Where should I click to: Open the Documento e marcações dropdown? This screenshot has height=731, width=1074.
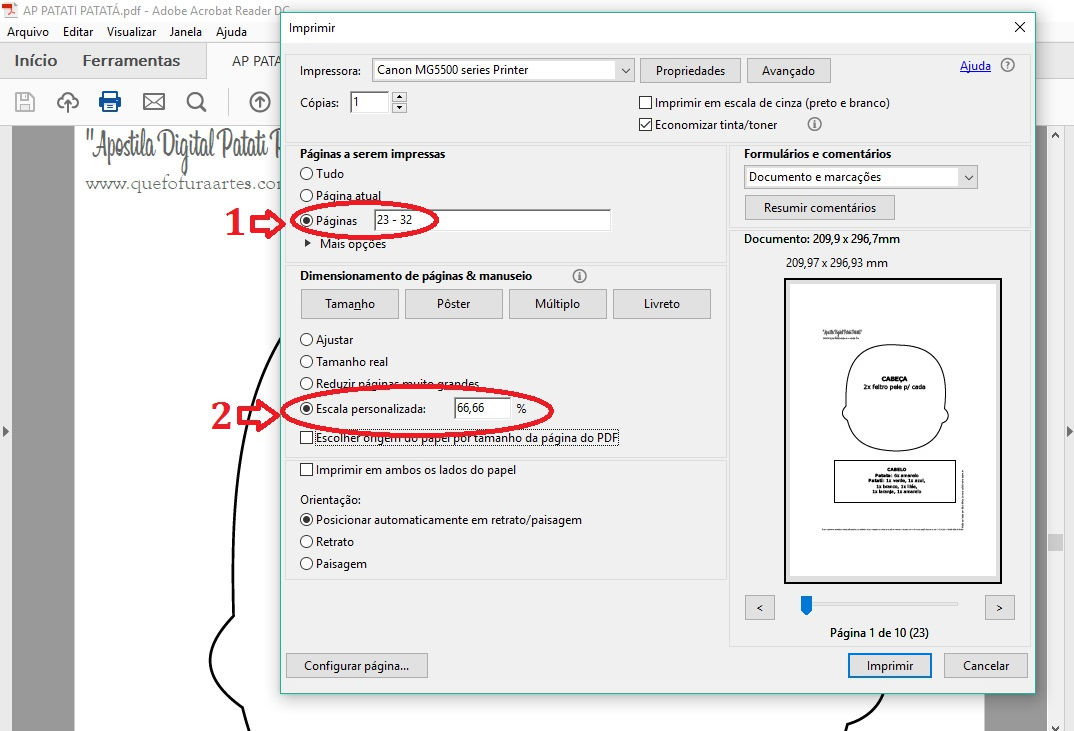coord(966,177)
